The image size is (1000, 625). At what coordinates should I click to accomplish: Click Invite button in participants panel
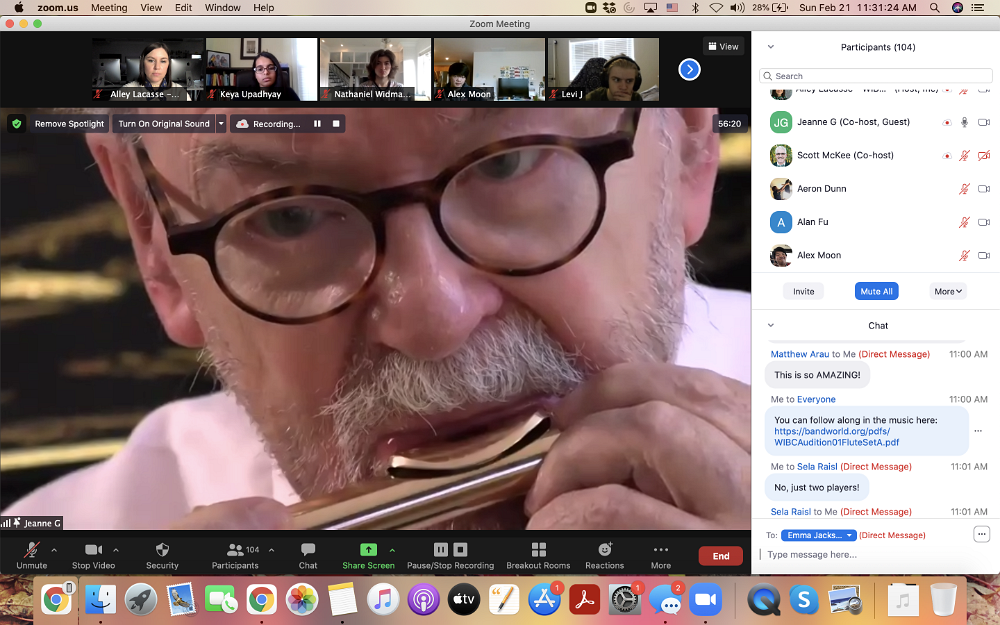click(x=804, y=291)
